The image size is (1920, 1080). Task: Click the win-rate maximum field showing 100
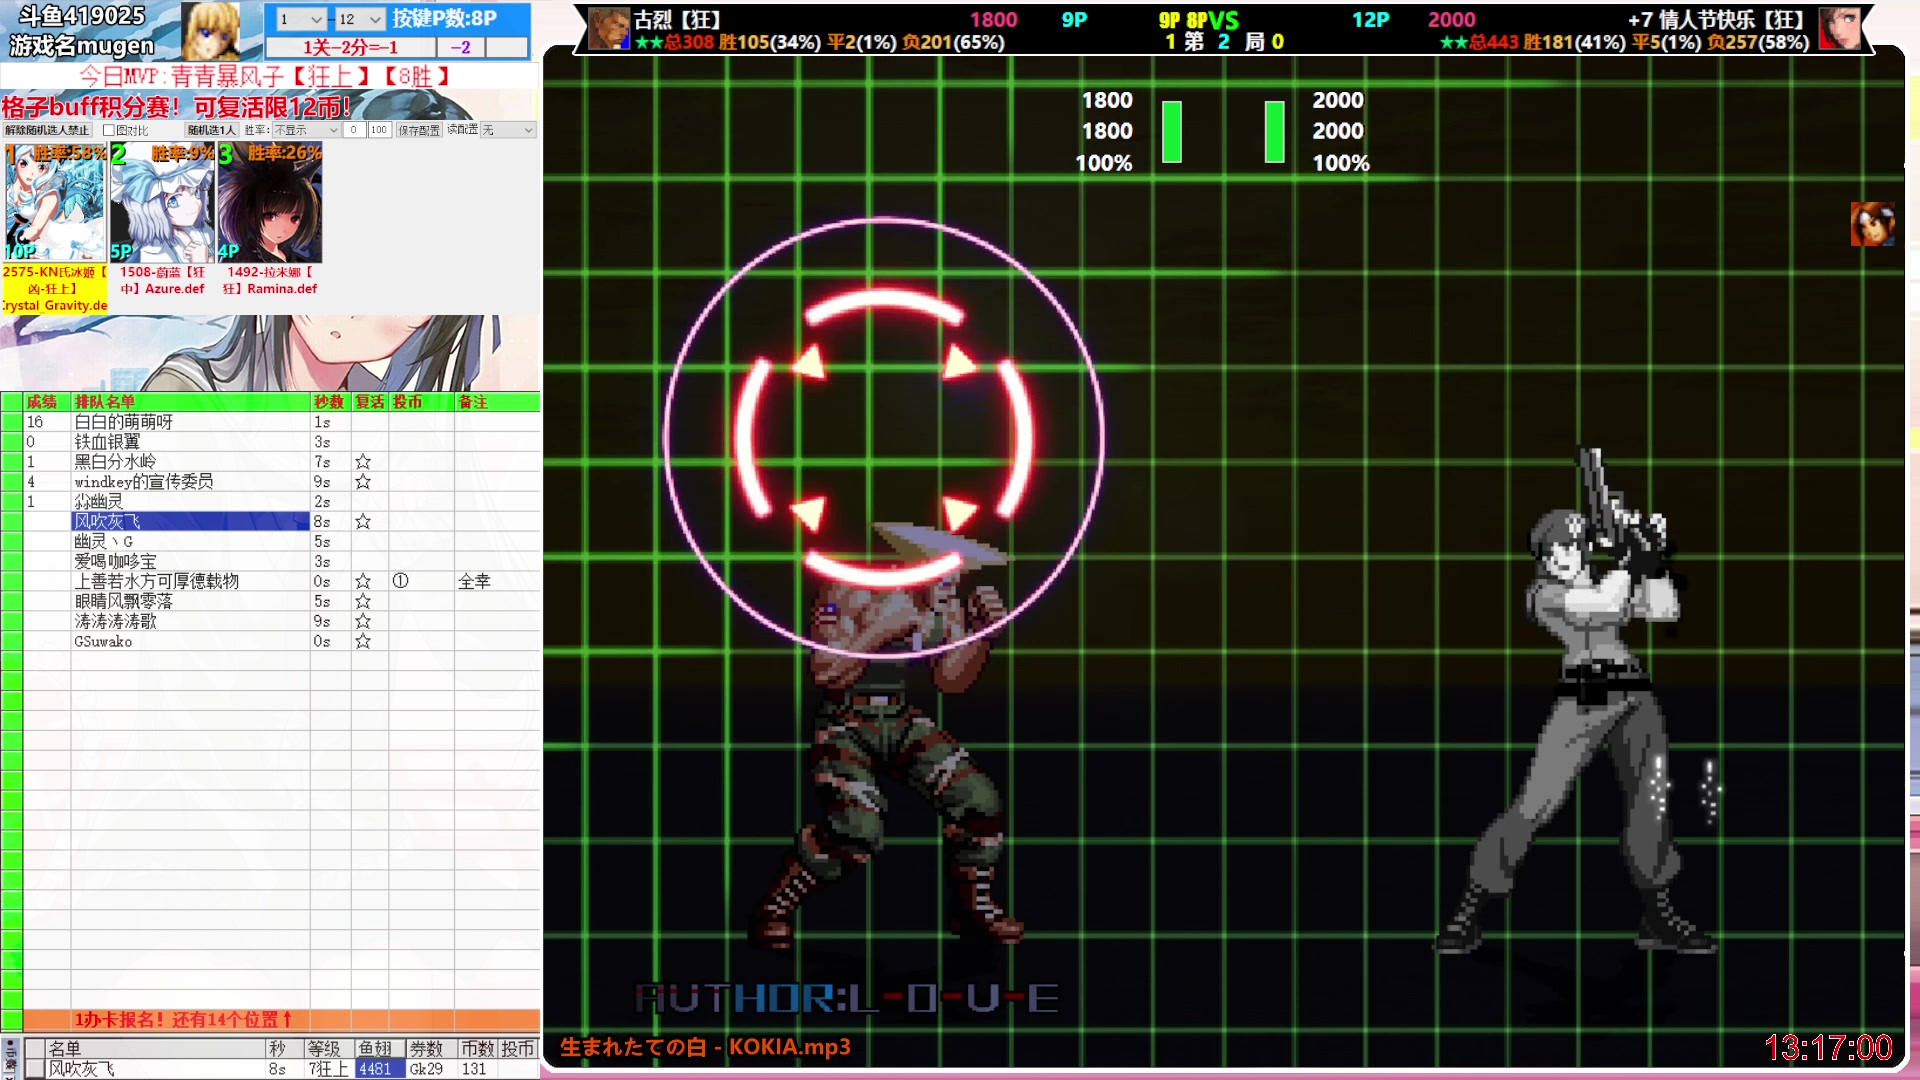click(379, 130)
